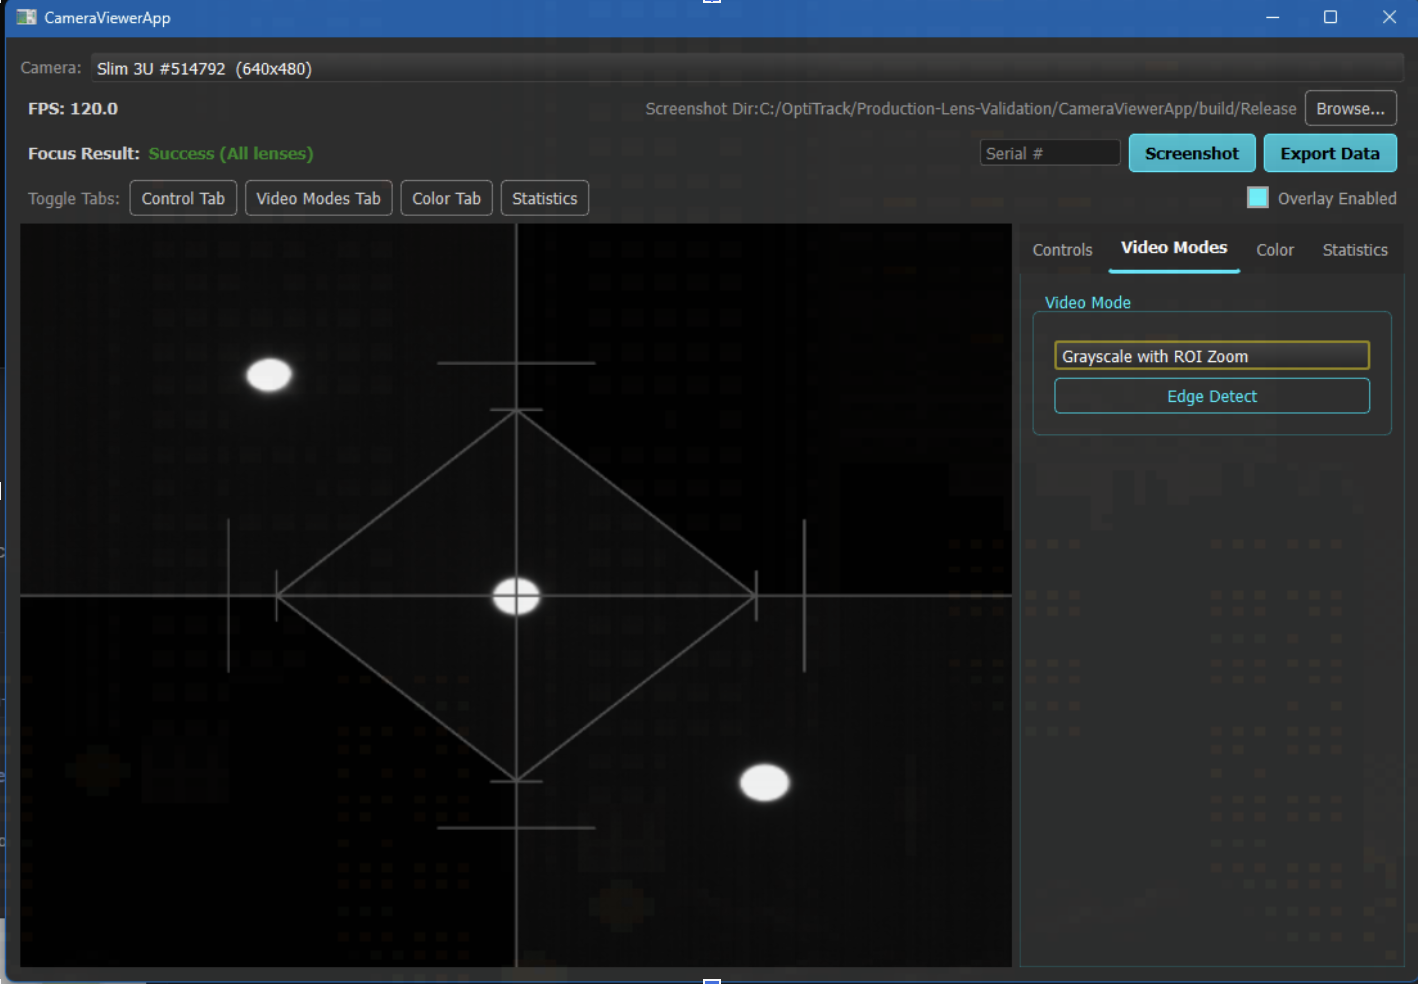Toggle the Control Tab visibility
The height and width of the screenshot is (984, 1418).
183,197
